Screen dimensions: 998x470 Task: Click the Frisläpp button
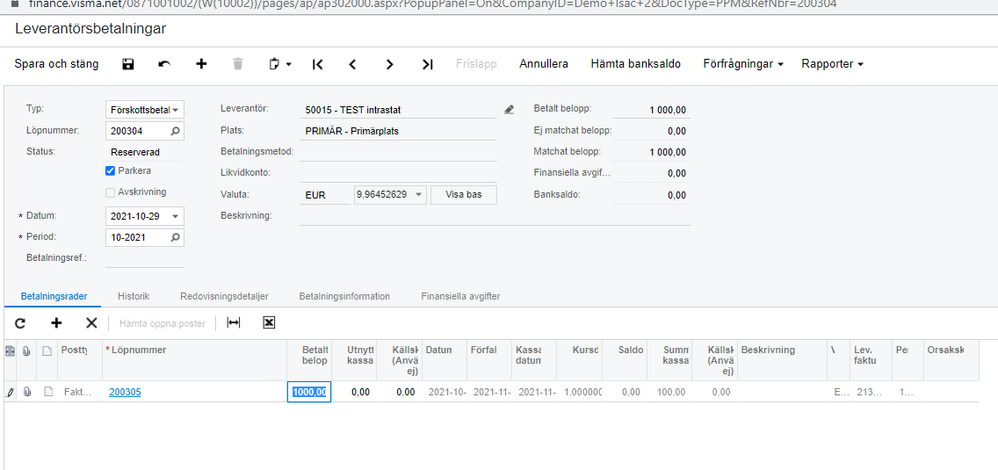pyautogui.click(x=476, y=64)
